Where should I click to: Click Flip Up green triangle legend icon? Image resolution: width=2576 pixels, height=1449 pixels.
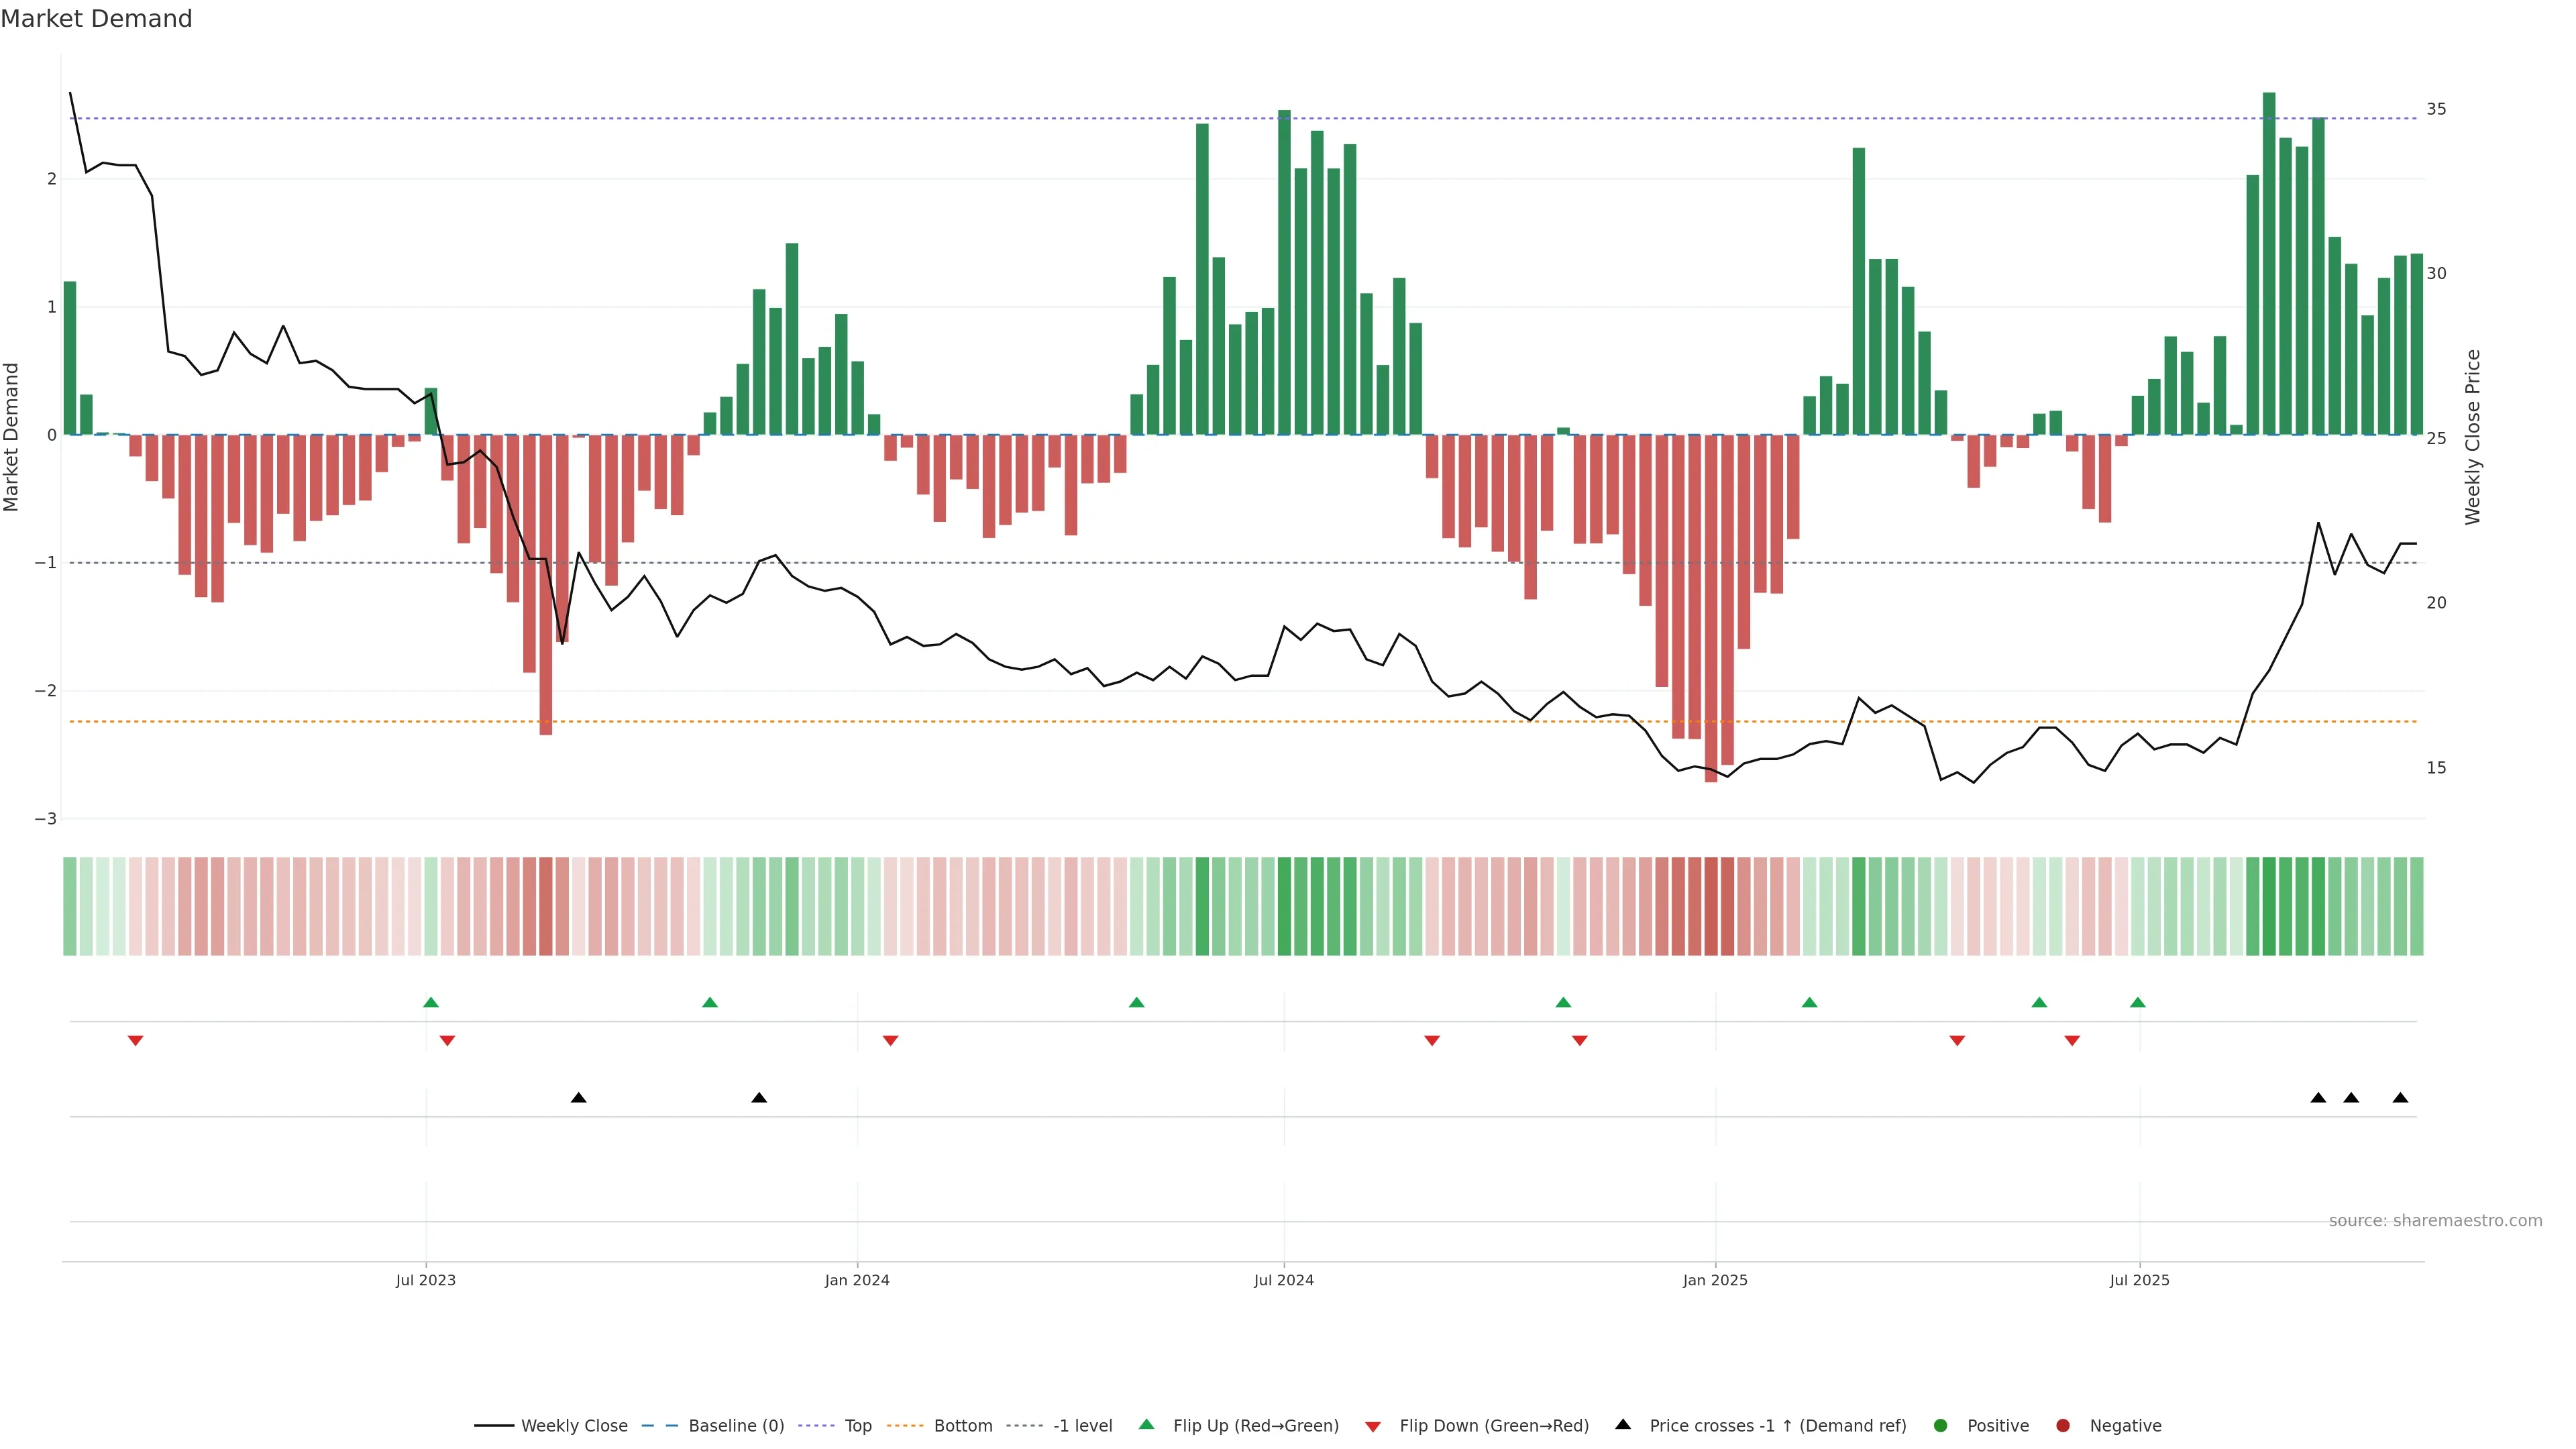[1147, 1425]
